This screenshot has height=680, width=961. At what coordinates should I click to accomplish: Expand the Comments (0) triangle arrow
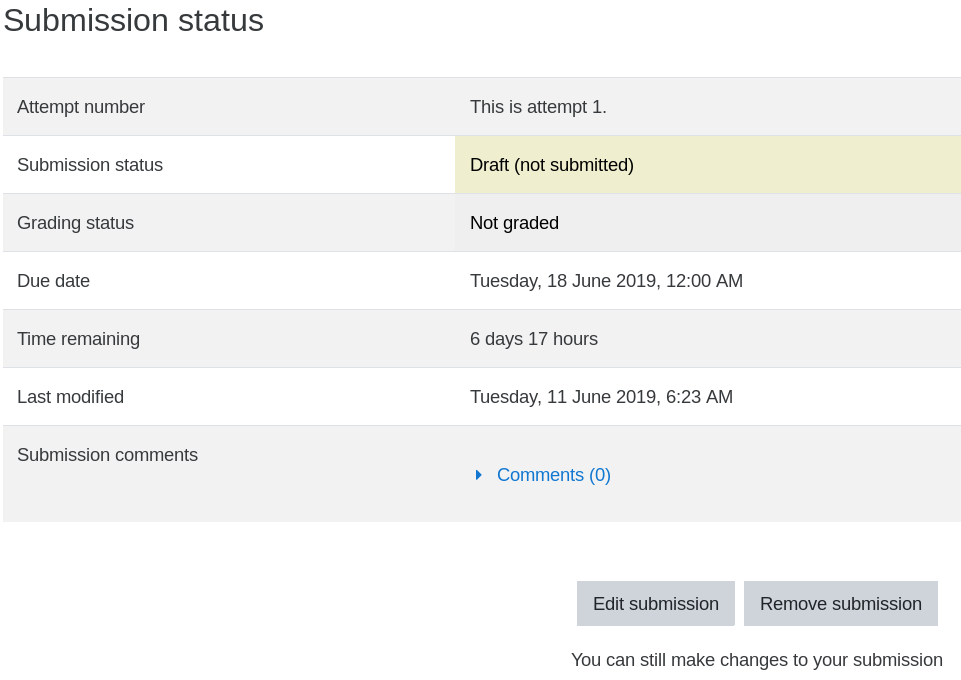(x=479, y=475)
